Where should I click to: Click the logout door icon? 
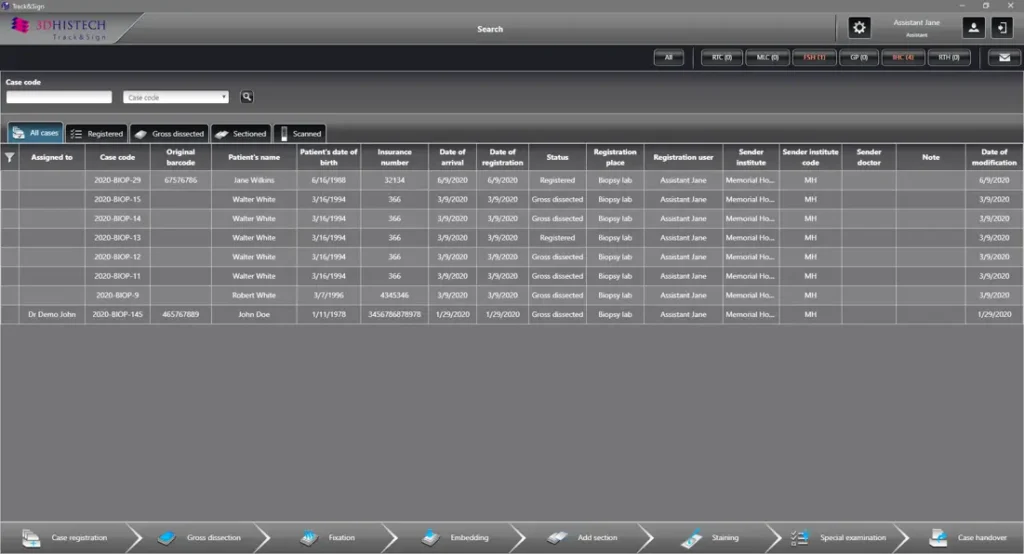(1002, 27)
